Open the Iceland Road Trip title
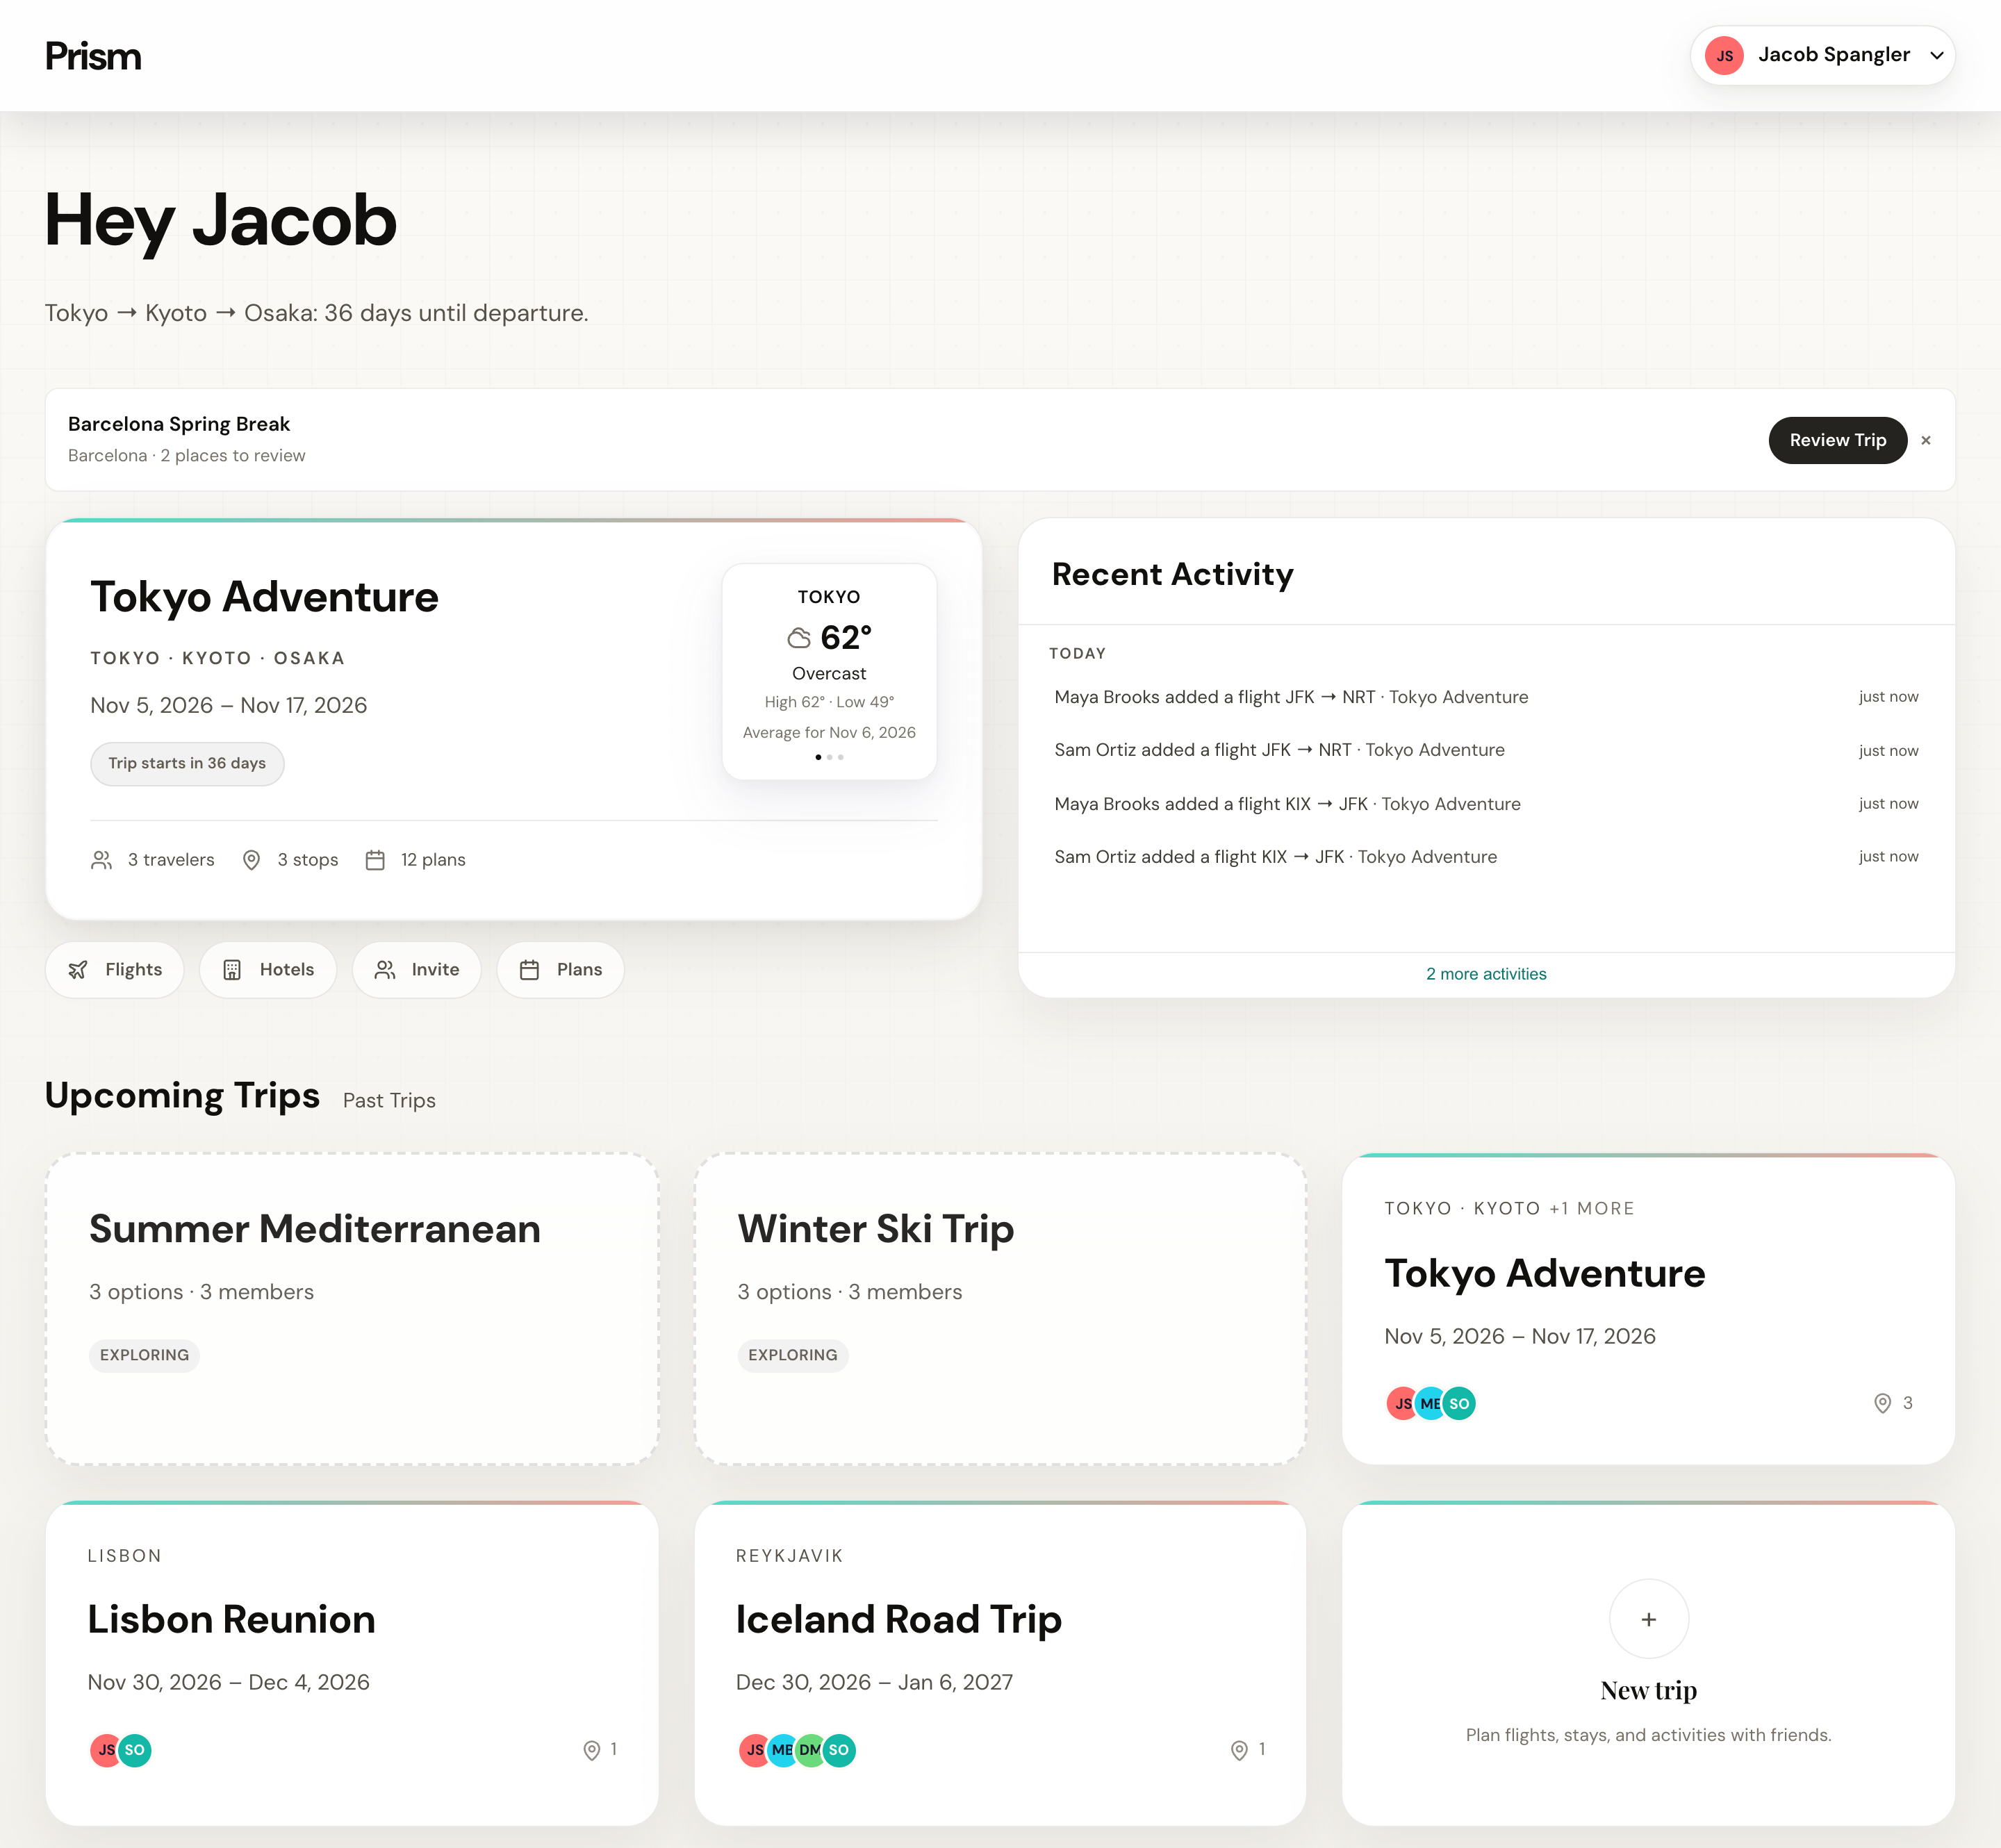 (898, 1619)
